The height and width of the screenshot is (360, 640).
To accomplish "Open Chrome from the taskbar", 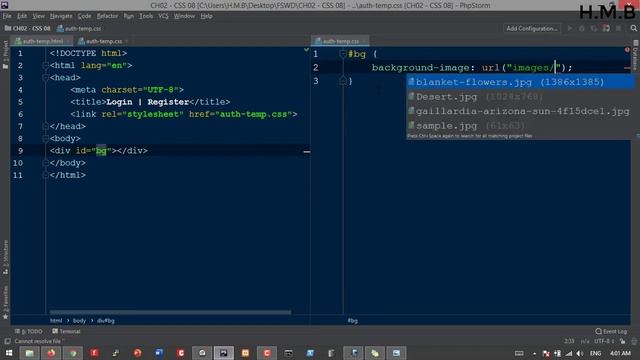I will [x=73, y=353].
